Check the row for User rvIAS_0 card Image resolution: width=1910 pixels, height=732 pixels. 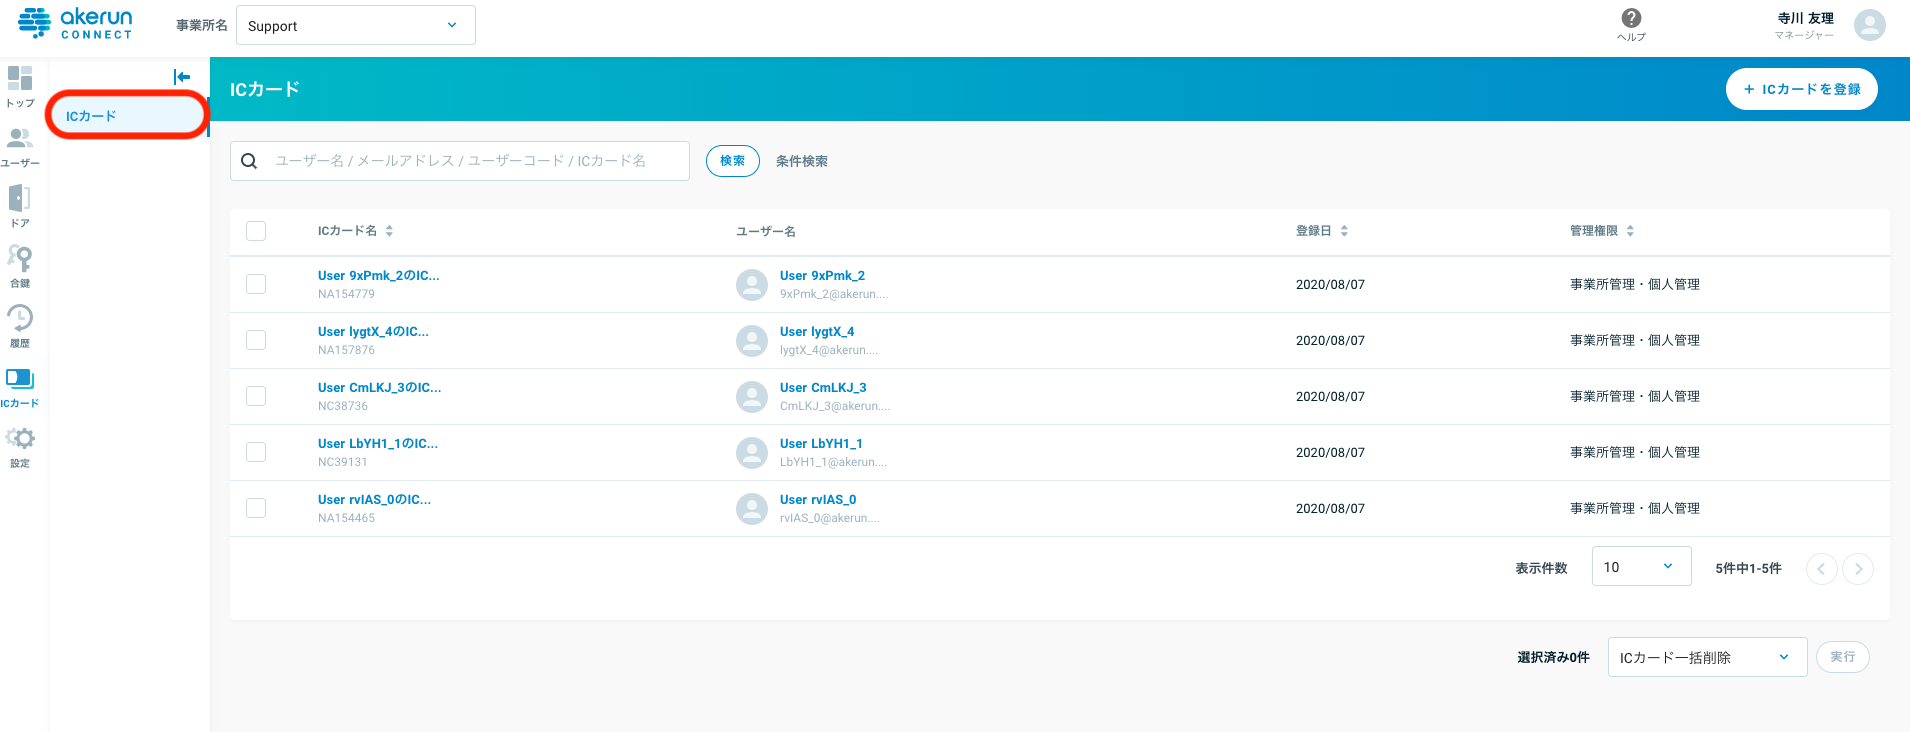[256, 508]
